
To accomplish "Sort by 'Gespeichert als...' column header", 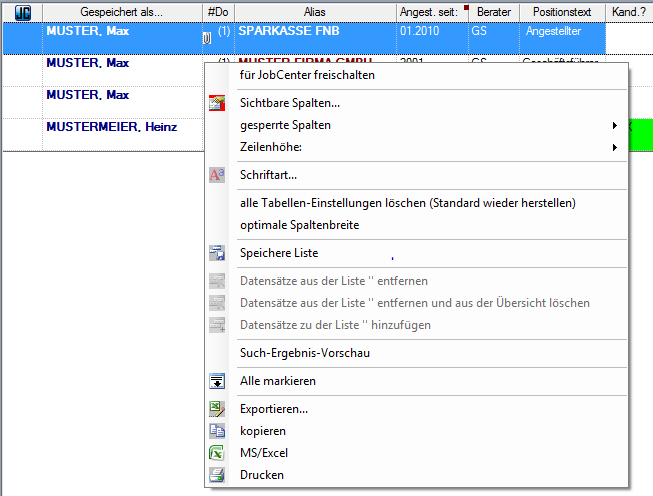I will pyautogui.click(x=122, y=12).
